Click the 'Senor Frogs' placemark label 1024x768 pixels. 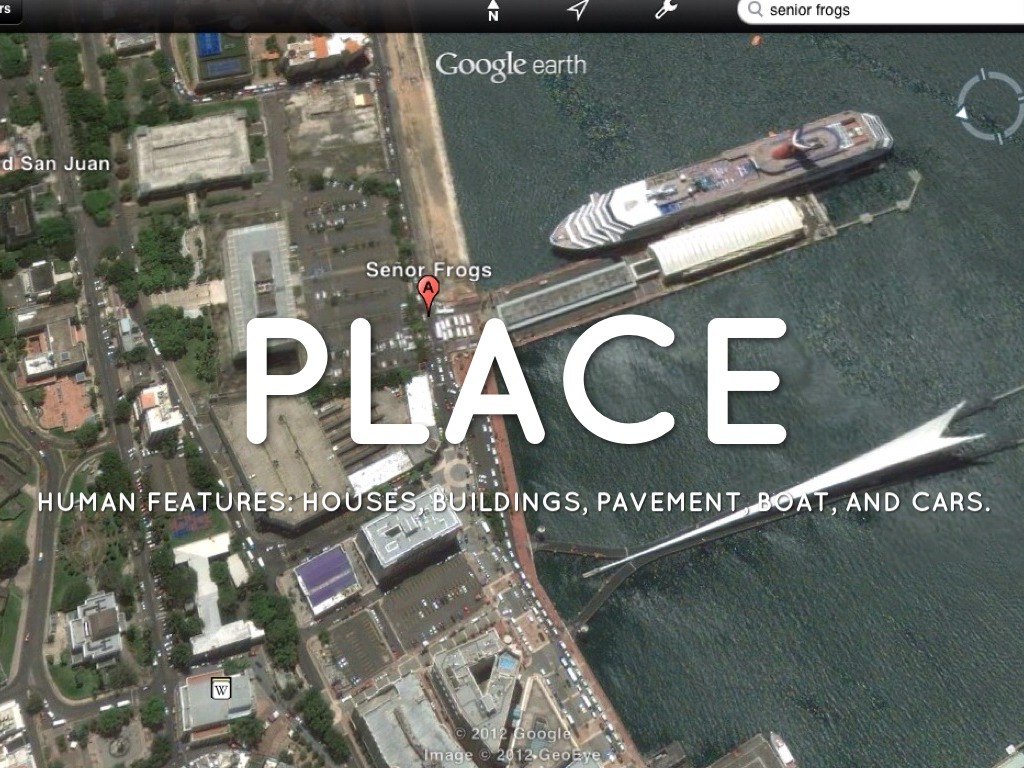(x=428, y=269)
